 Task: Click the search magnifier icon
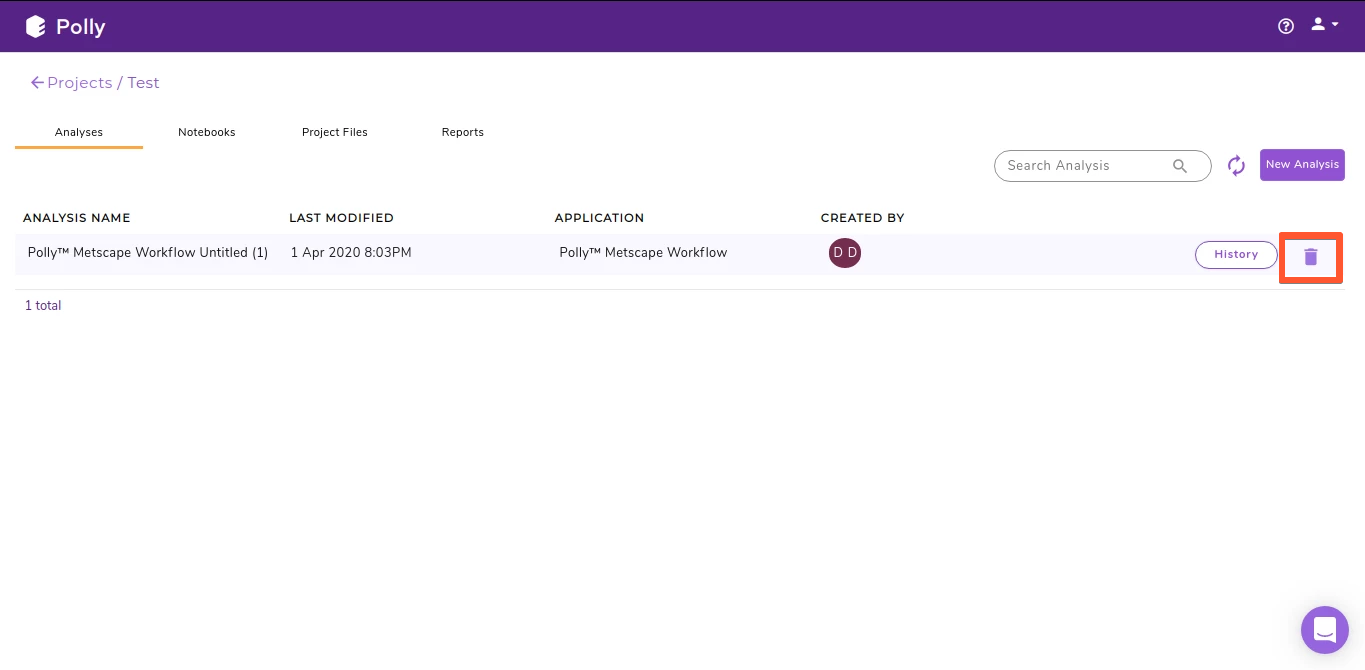1180,166
